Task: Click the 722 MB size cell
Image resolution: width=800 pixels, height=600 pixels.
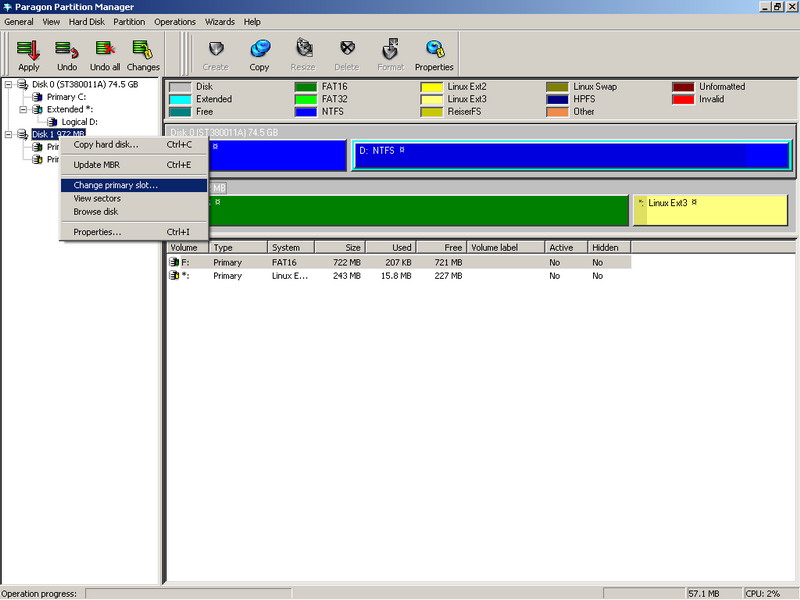Action: pos(346,262)
